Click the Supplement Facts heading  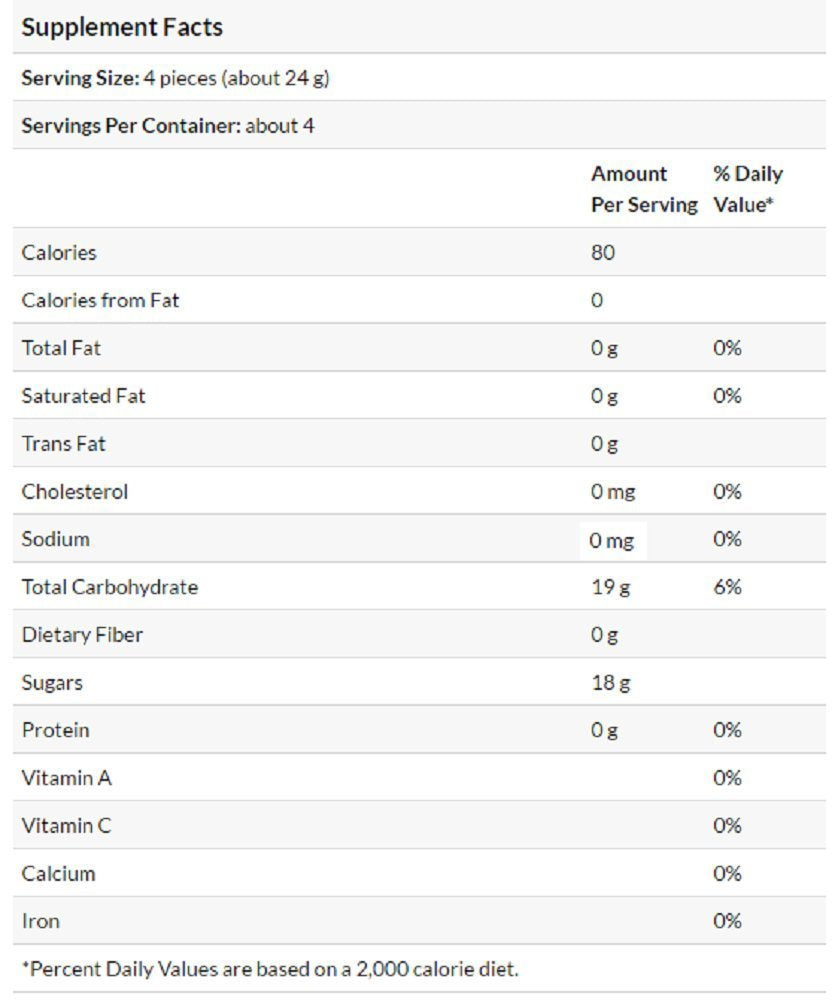(122, 28)
